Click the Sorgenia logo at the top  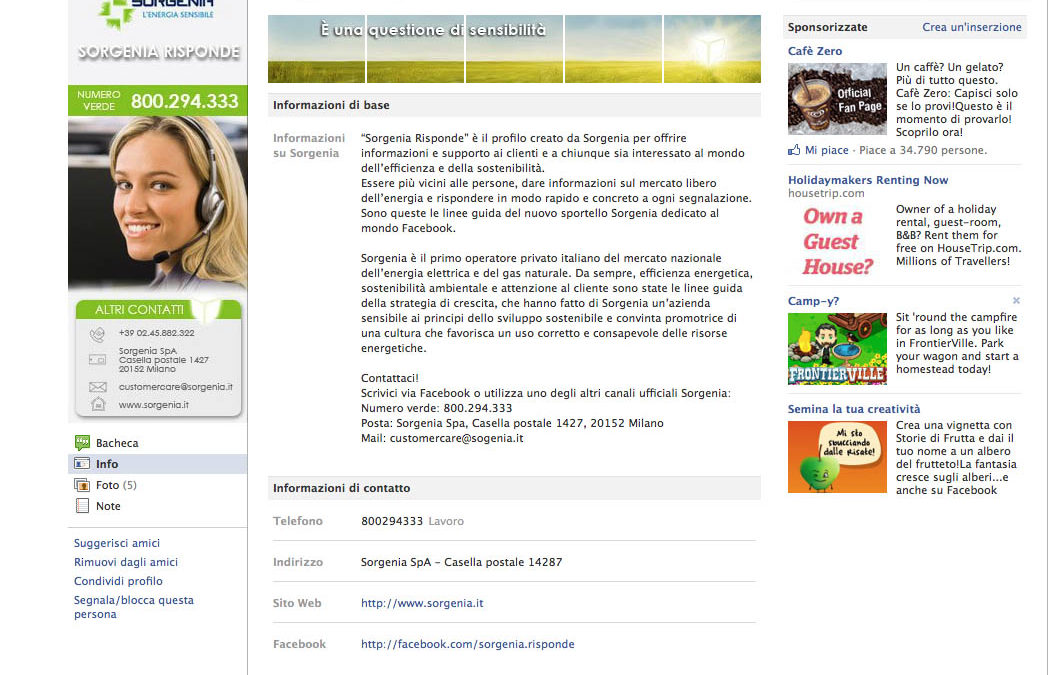(x=157, y=14)
